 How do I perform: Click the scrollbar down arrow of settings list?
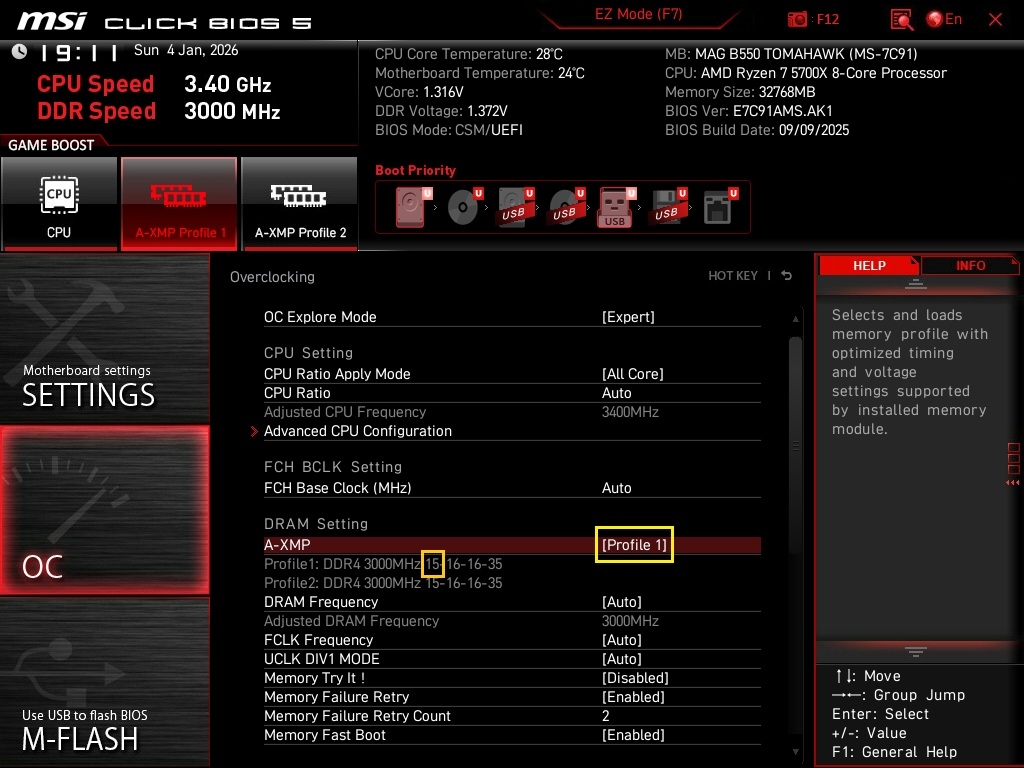[x=795, y=752]
